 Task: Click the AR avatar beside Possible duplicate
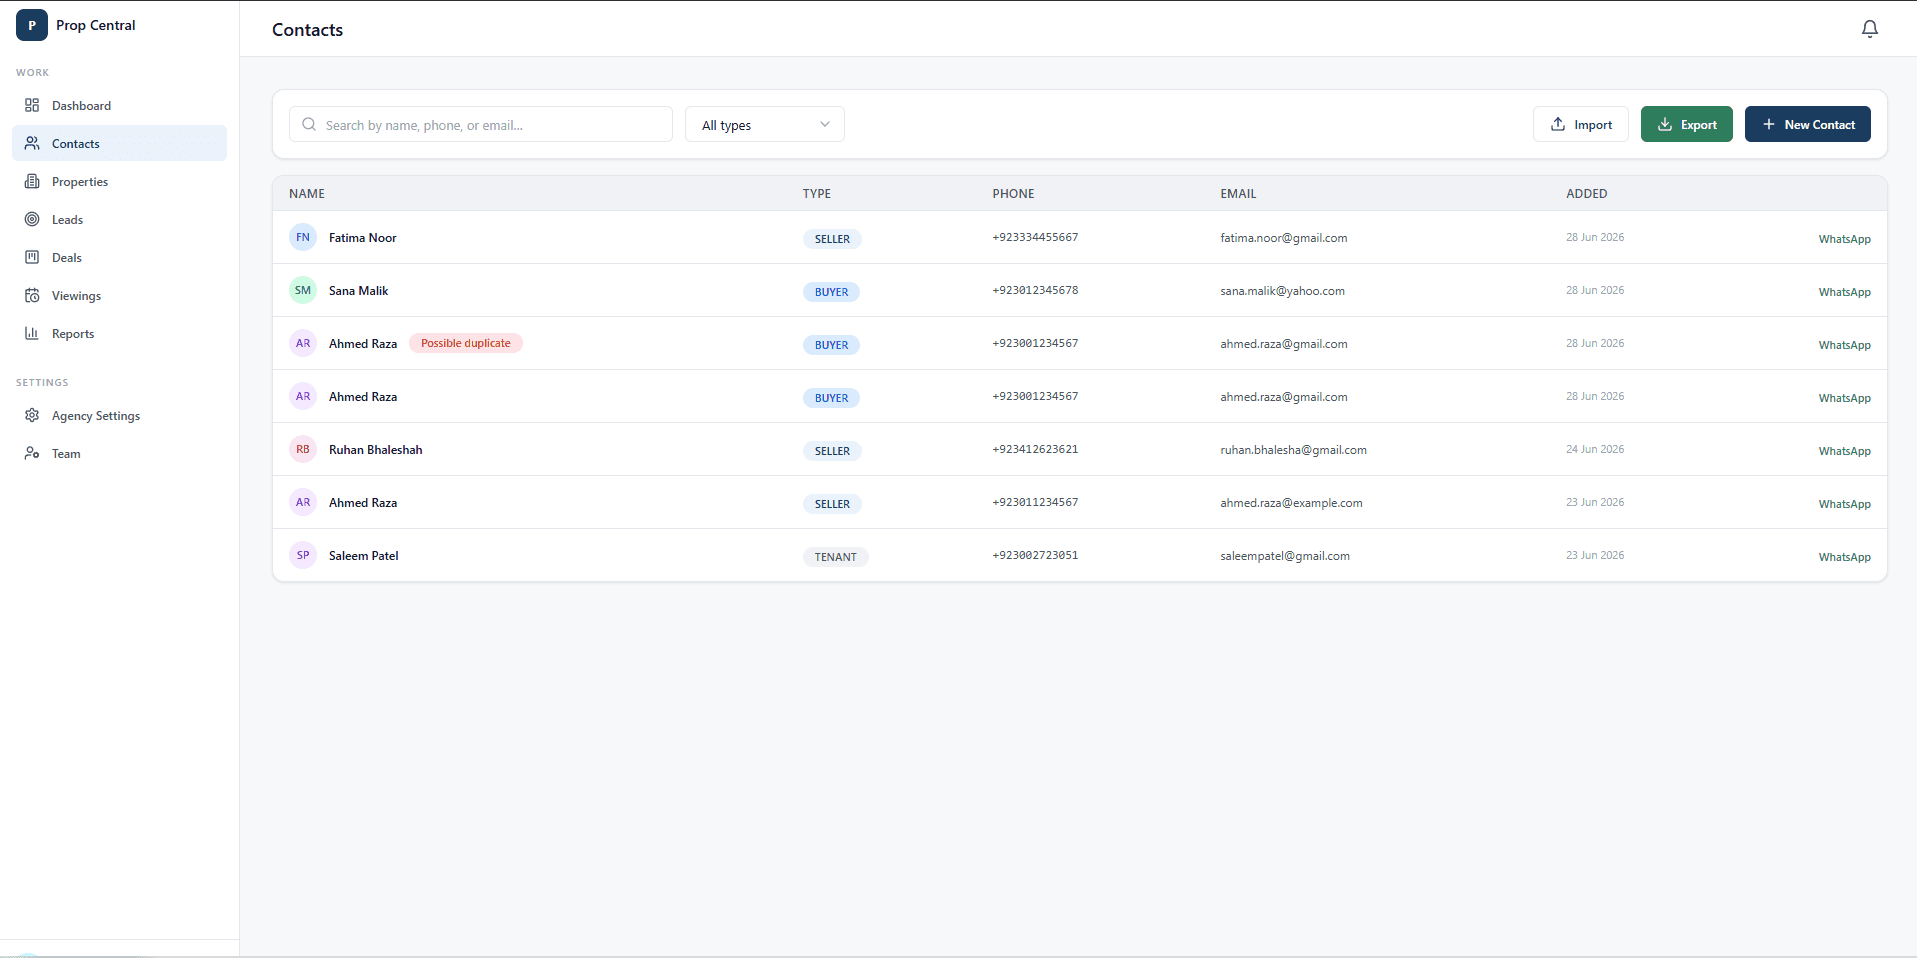pos(303,343)
